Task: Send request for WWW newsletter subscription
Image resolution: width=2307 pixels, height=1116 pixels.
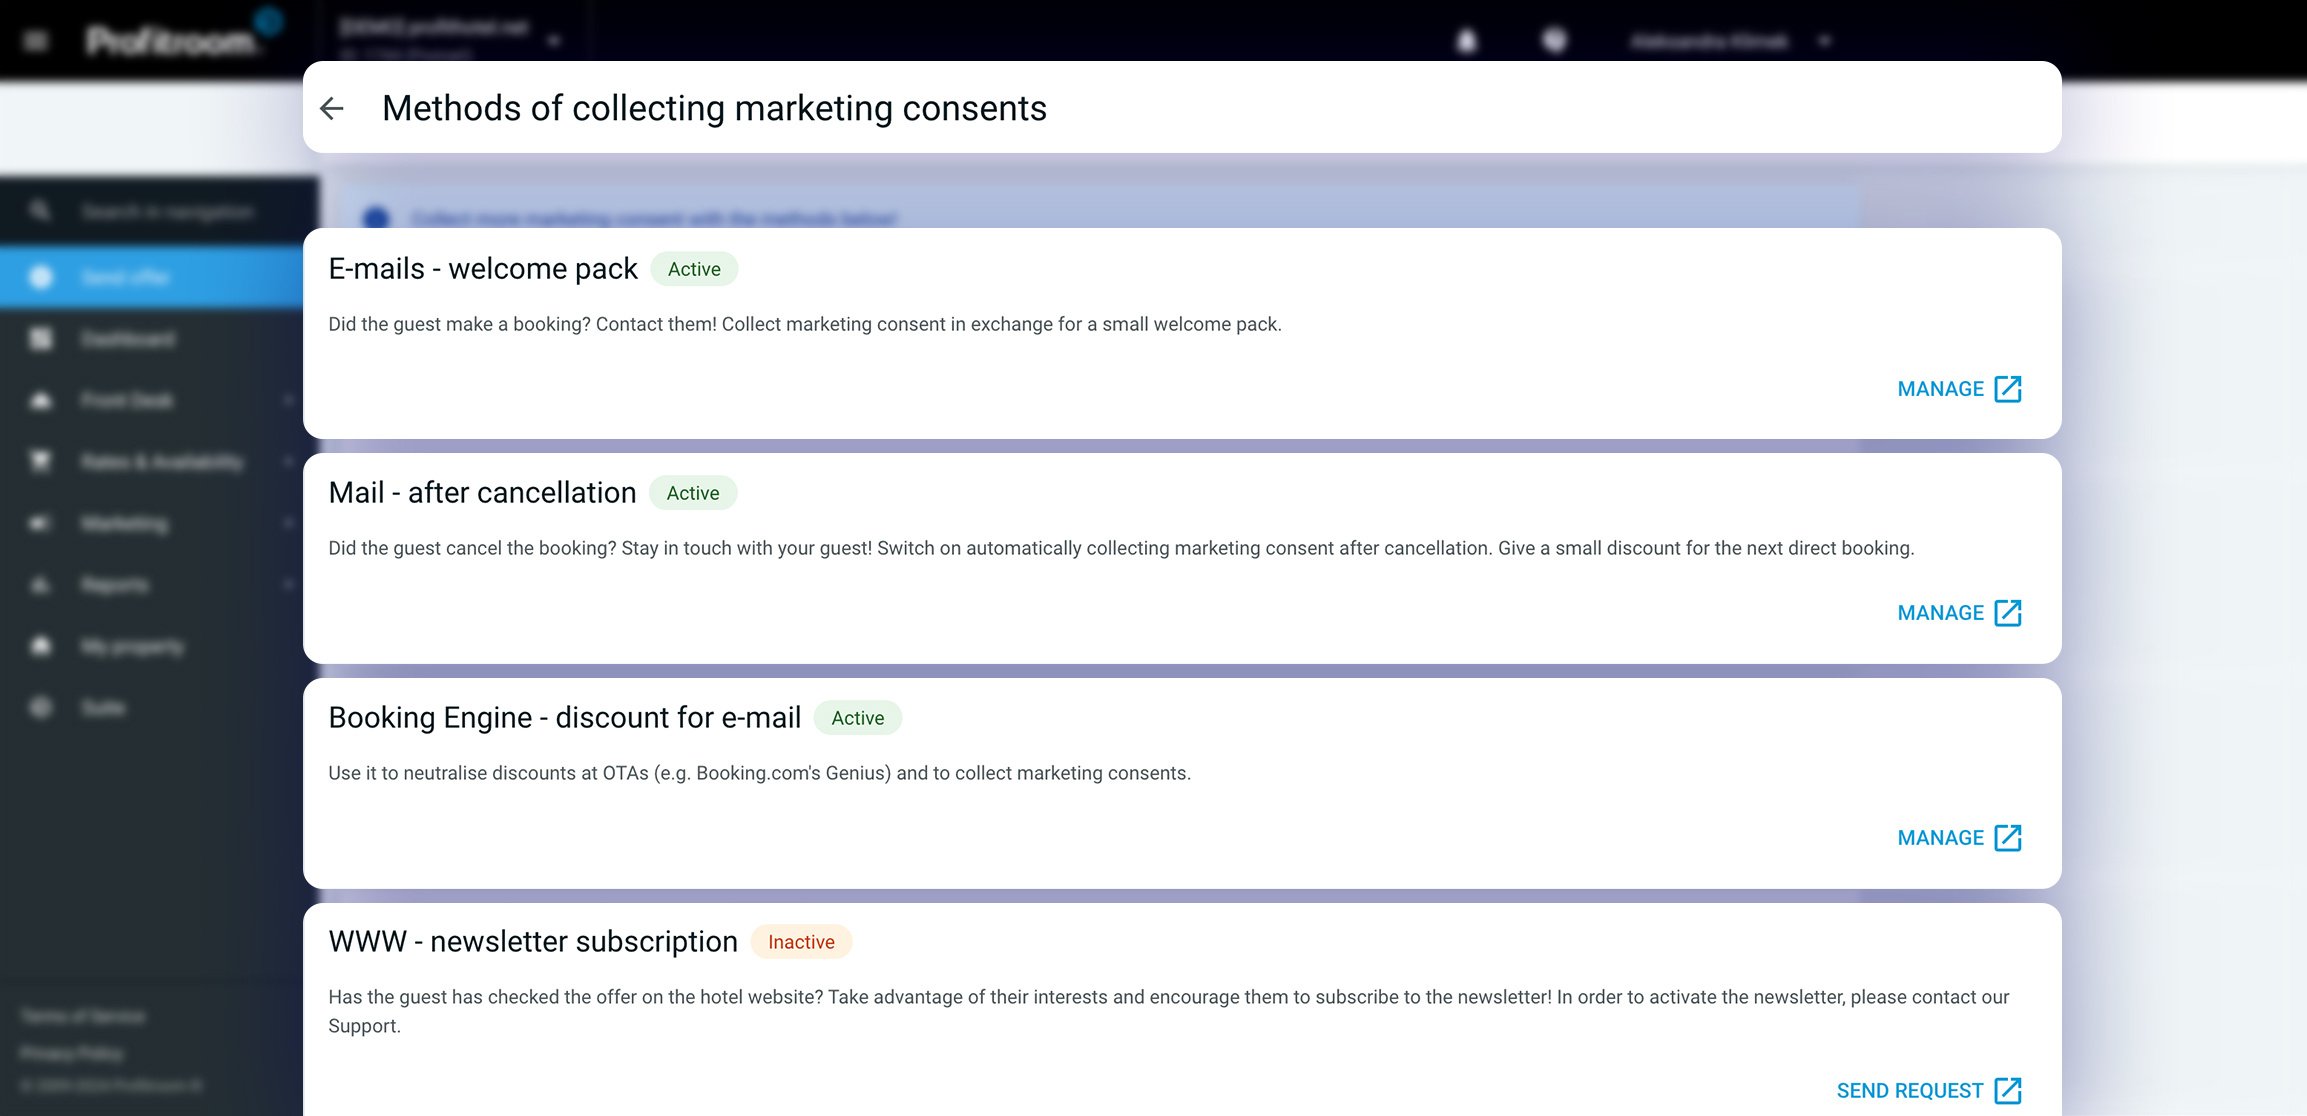Action: click(1909, 1090)
